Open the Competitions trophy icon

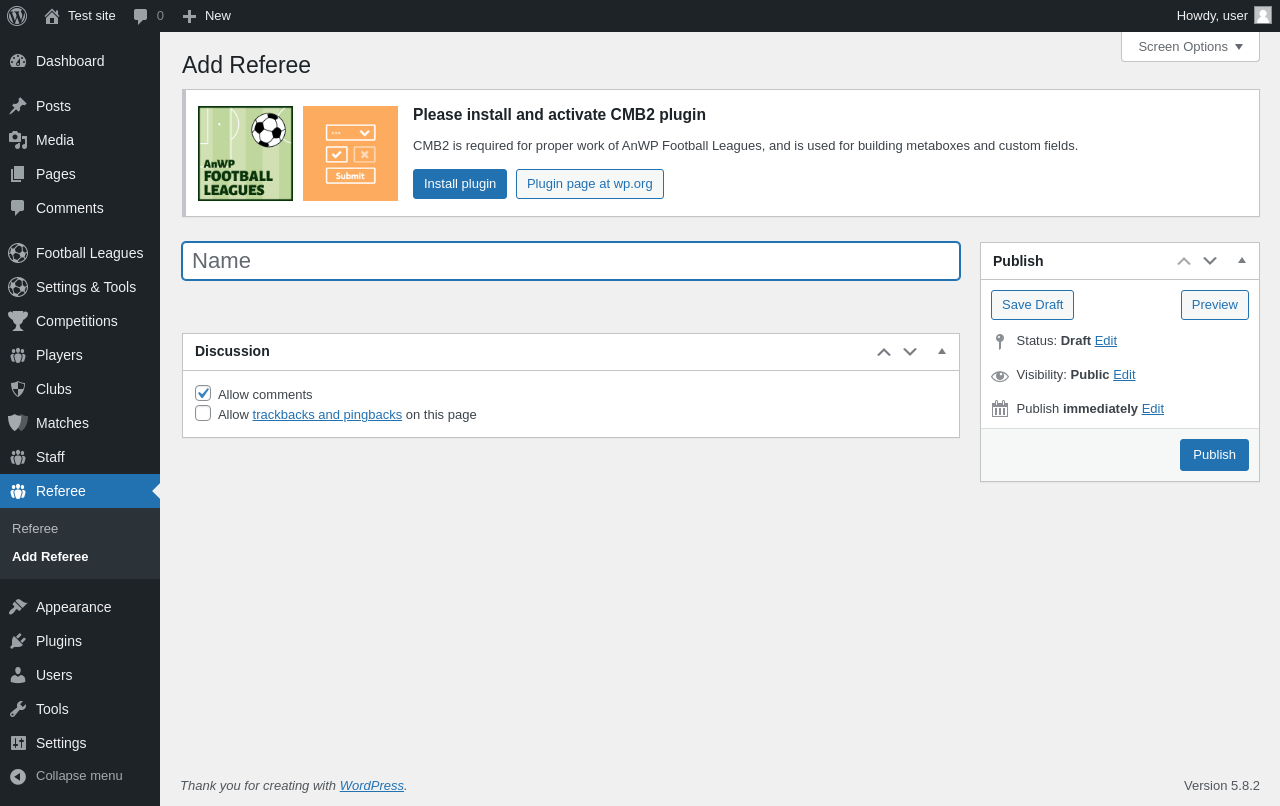[x=18, y=321]
